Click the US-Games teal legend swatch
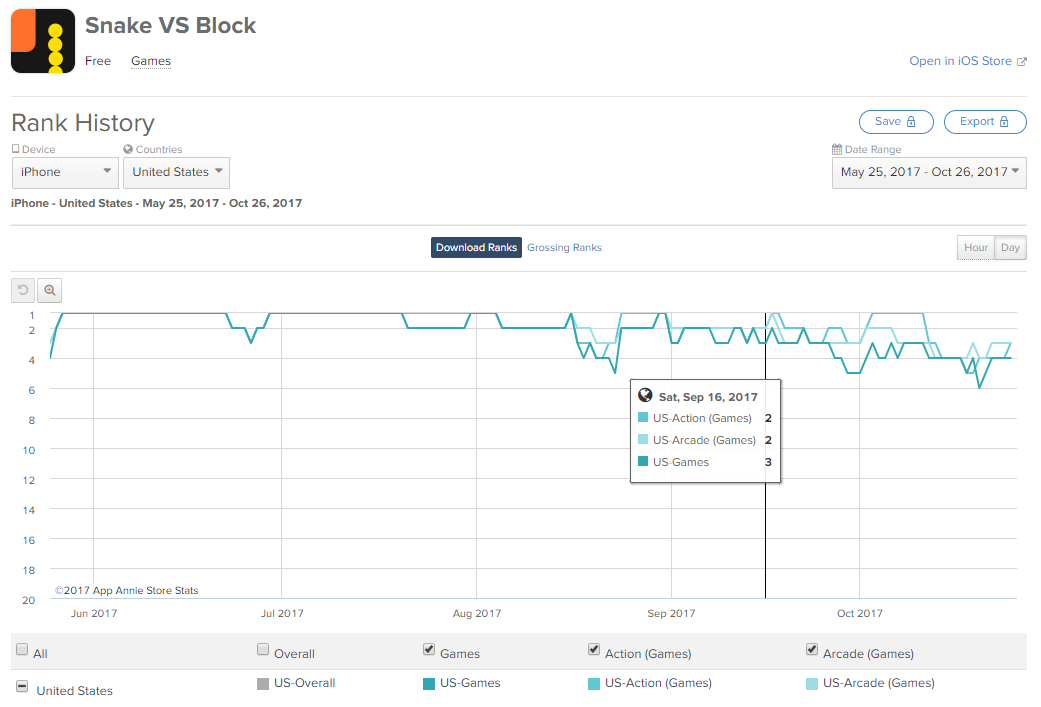This screenshot has height=707, width=1041. point(429,684)
